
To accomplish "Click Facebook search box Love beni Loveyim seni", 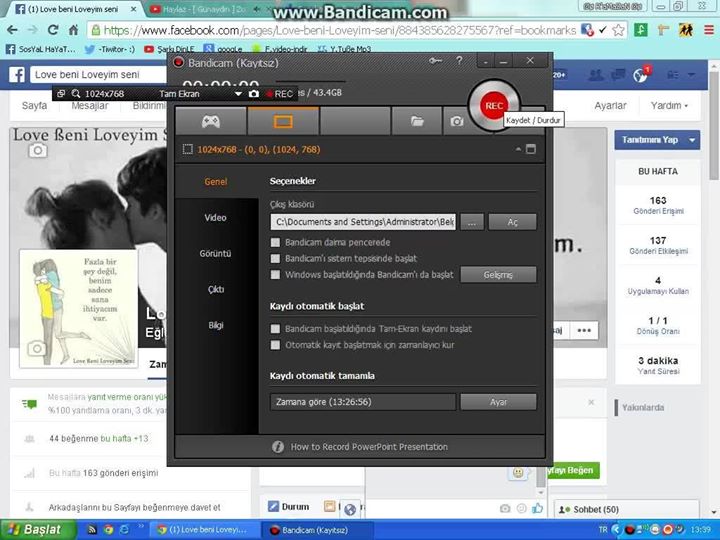I will point(98,74).
